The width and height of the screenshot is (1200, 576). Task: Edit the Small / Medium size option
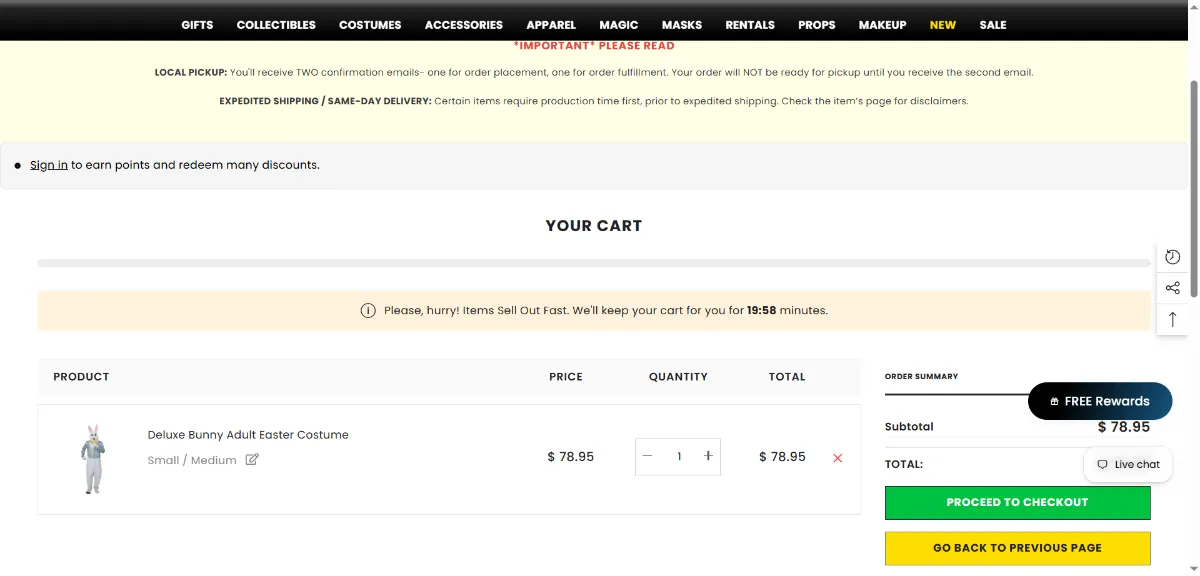click(252, 460)
